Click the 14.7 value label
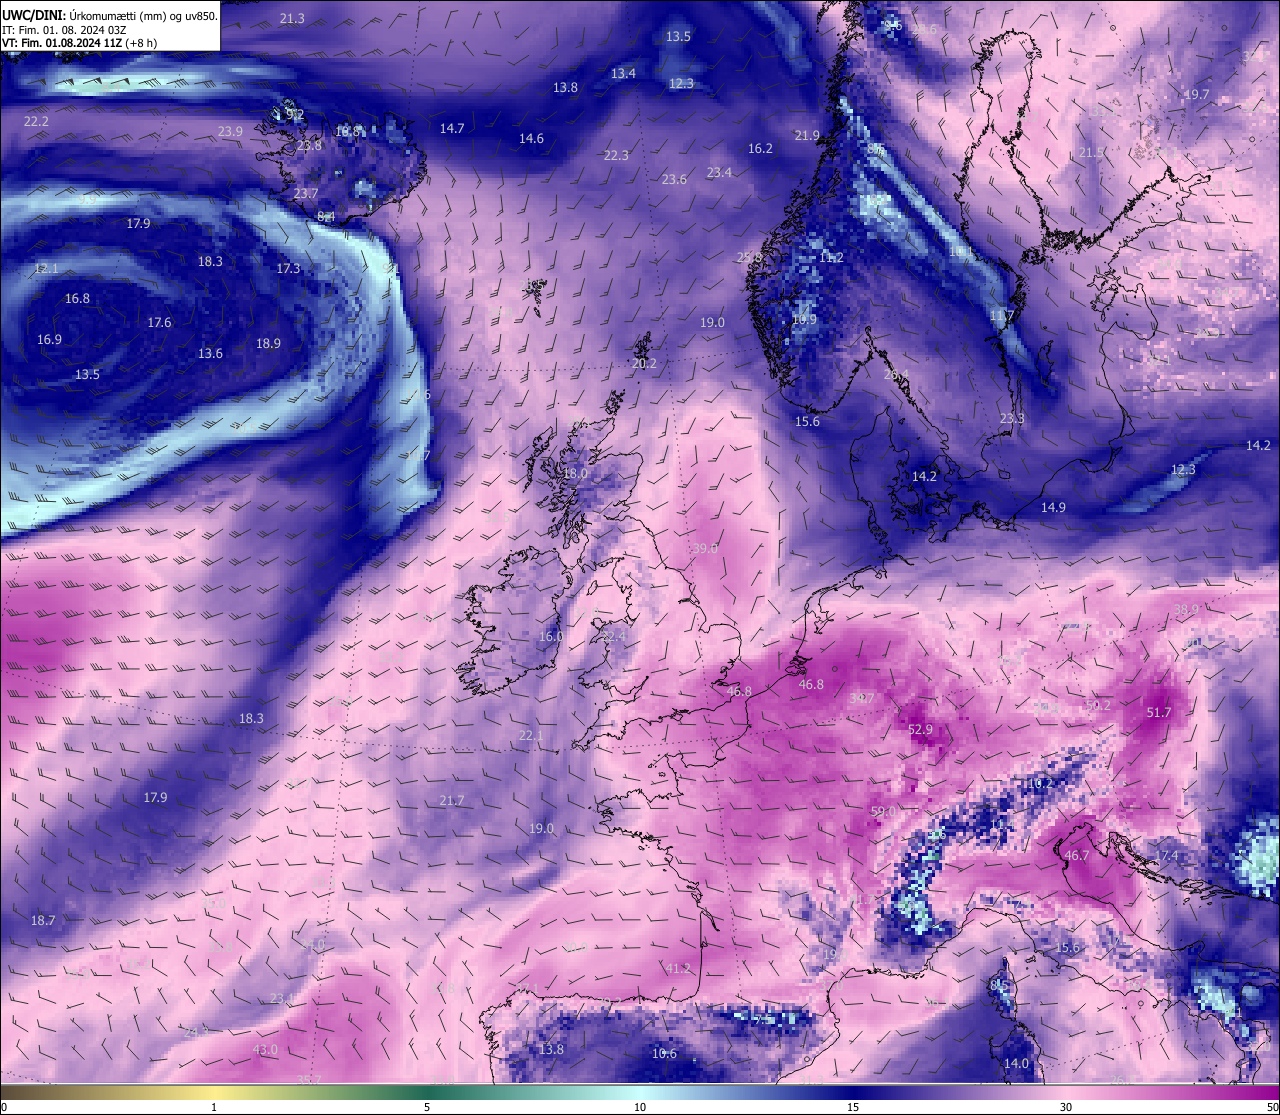Viewport: 1280px width, 1115px height. pos(452,128)
